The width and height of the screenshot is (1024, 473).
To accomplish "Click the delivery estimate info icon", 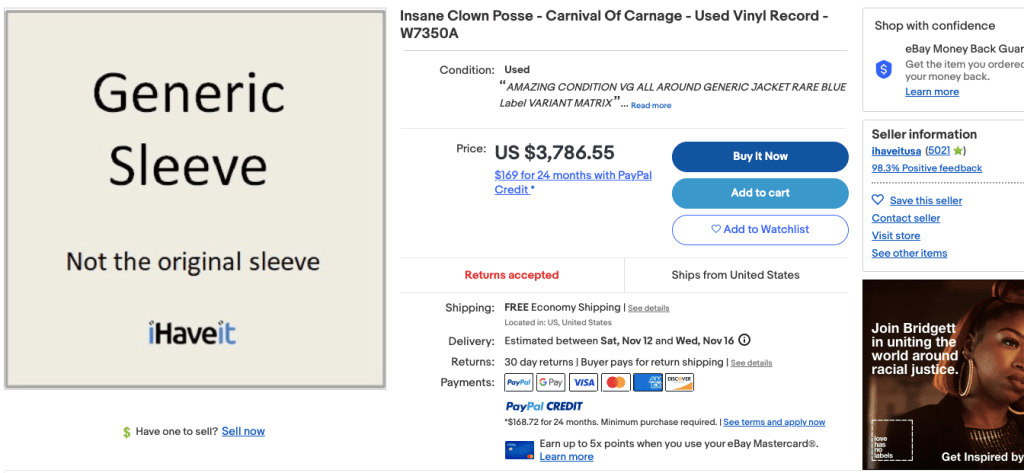I will coord(745,340).
